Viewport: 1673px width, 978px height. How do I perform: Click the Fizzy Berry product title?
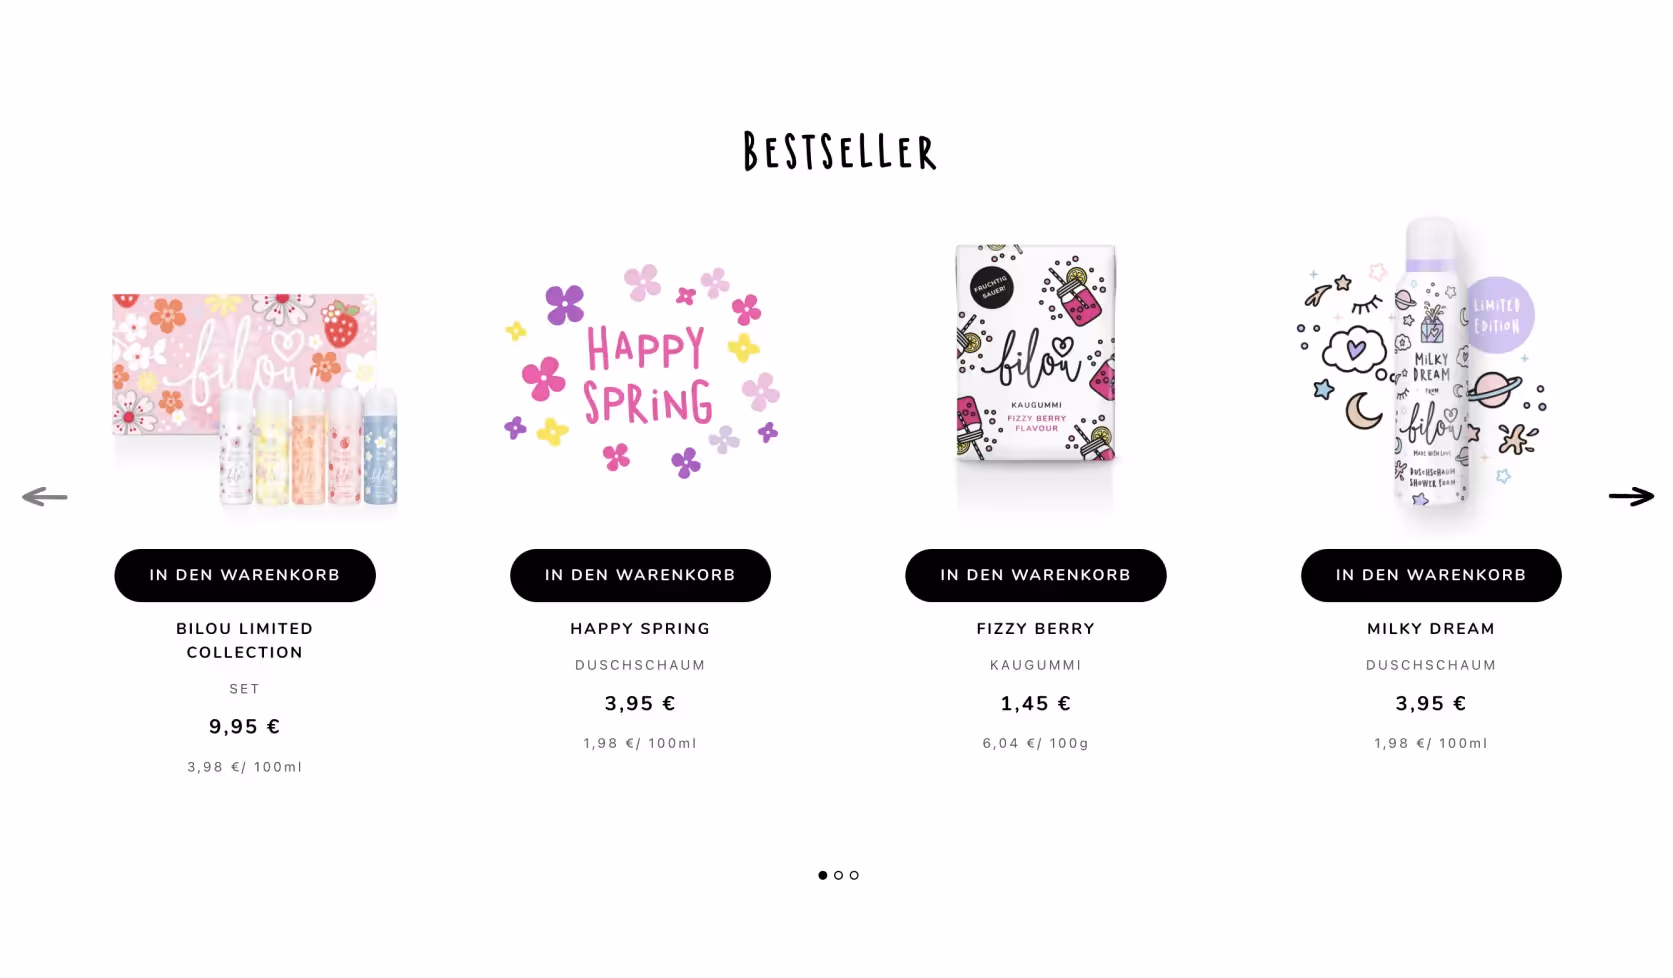pos(1036,628)
